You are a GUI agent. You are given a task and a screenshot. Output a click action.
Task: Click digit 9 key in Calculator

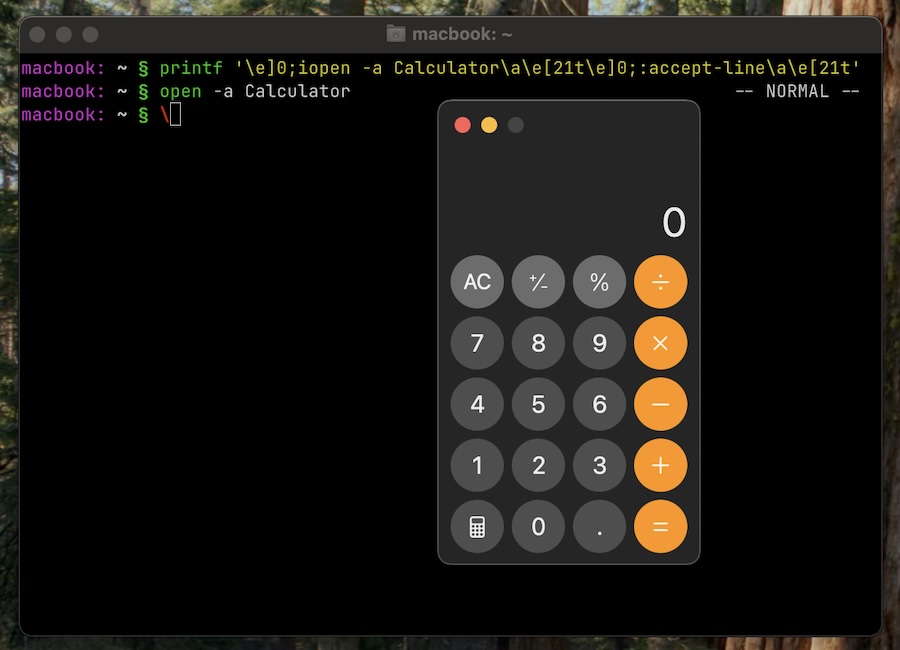tap(599, 343)
